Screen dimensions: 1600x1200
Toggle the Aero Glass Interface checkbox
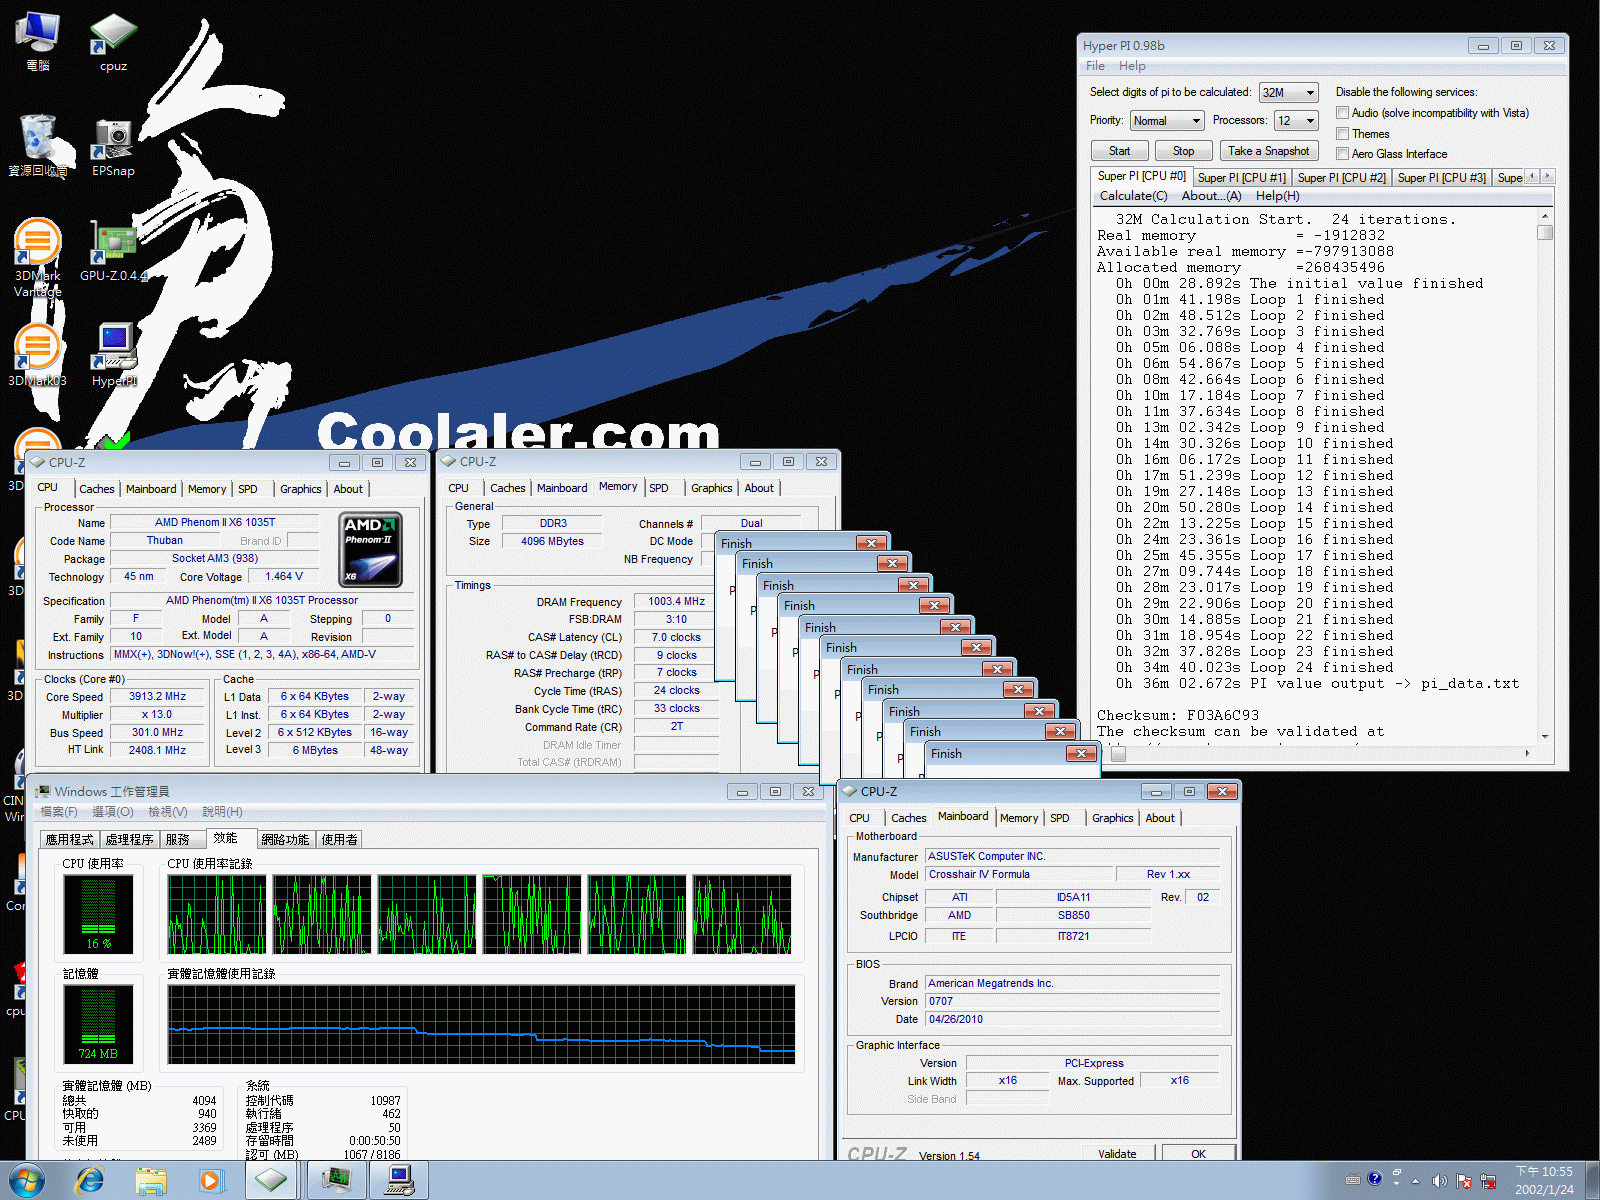1343,154
